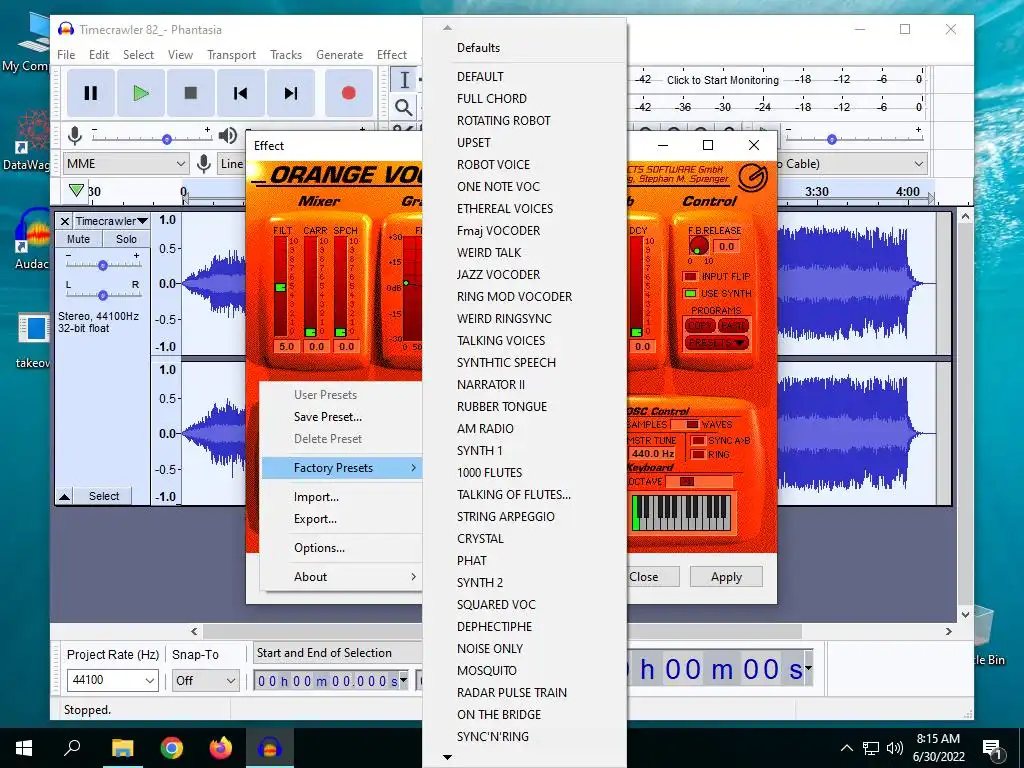Launch Chrome from the taskbar

pyautogui.click(x=172, y=748)
